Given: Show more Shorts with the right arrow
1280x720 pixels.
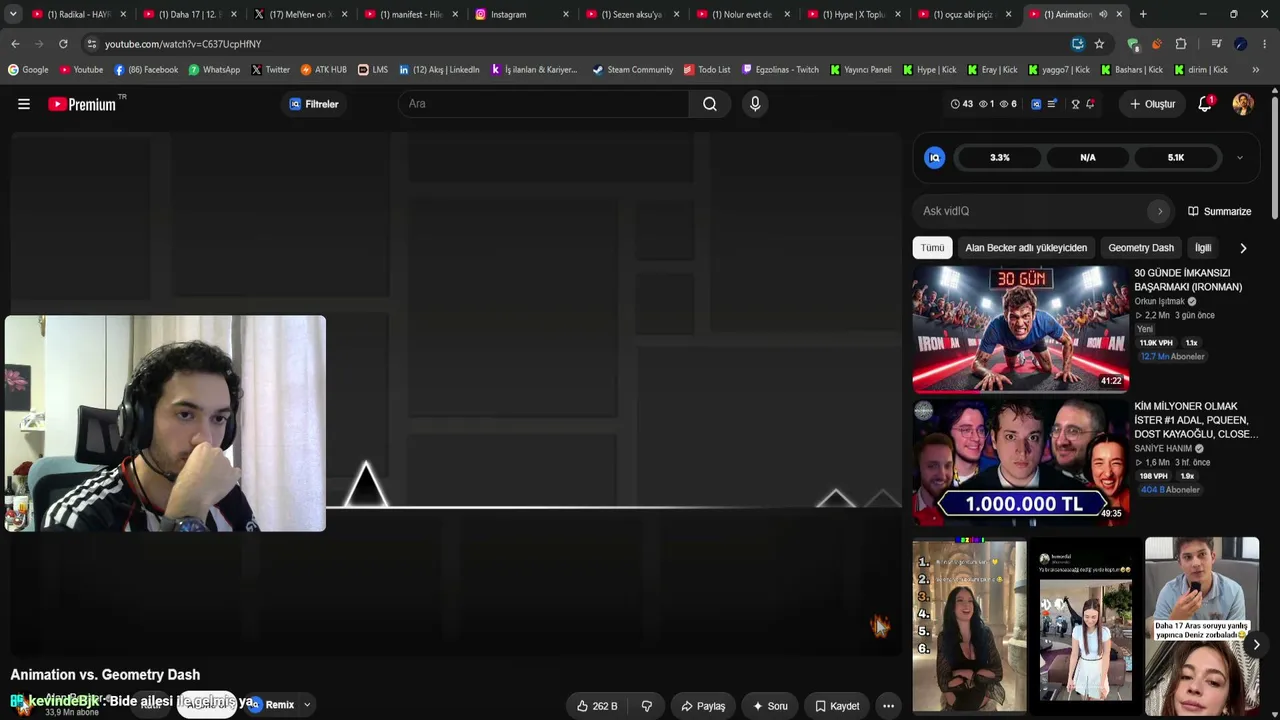Looking at the screenshot, I should click(x=1256, y=645).
